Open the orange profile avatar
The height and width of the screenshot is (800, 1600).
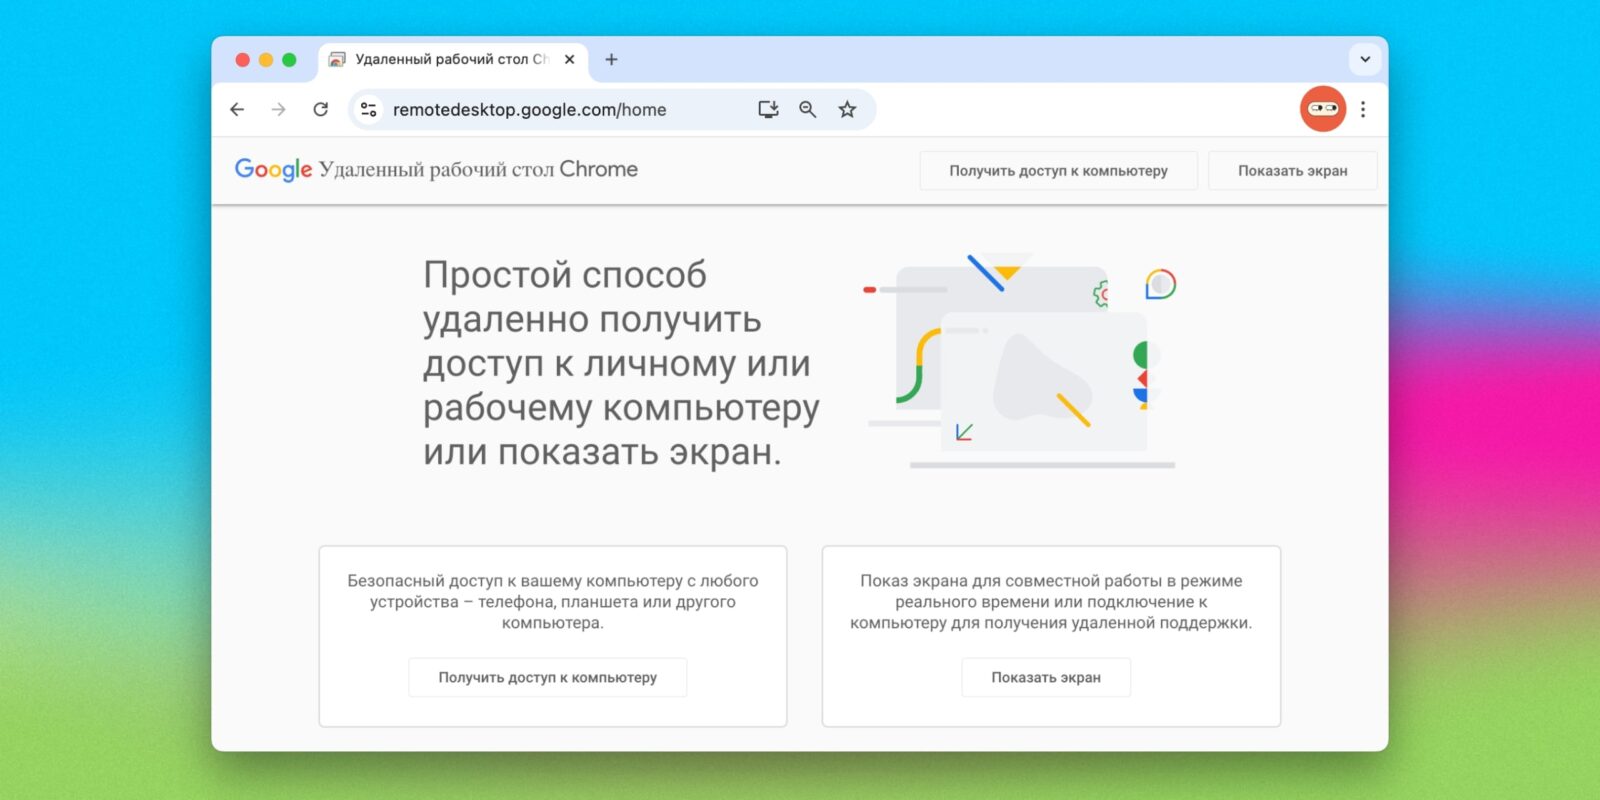1322,109
